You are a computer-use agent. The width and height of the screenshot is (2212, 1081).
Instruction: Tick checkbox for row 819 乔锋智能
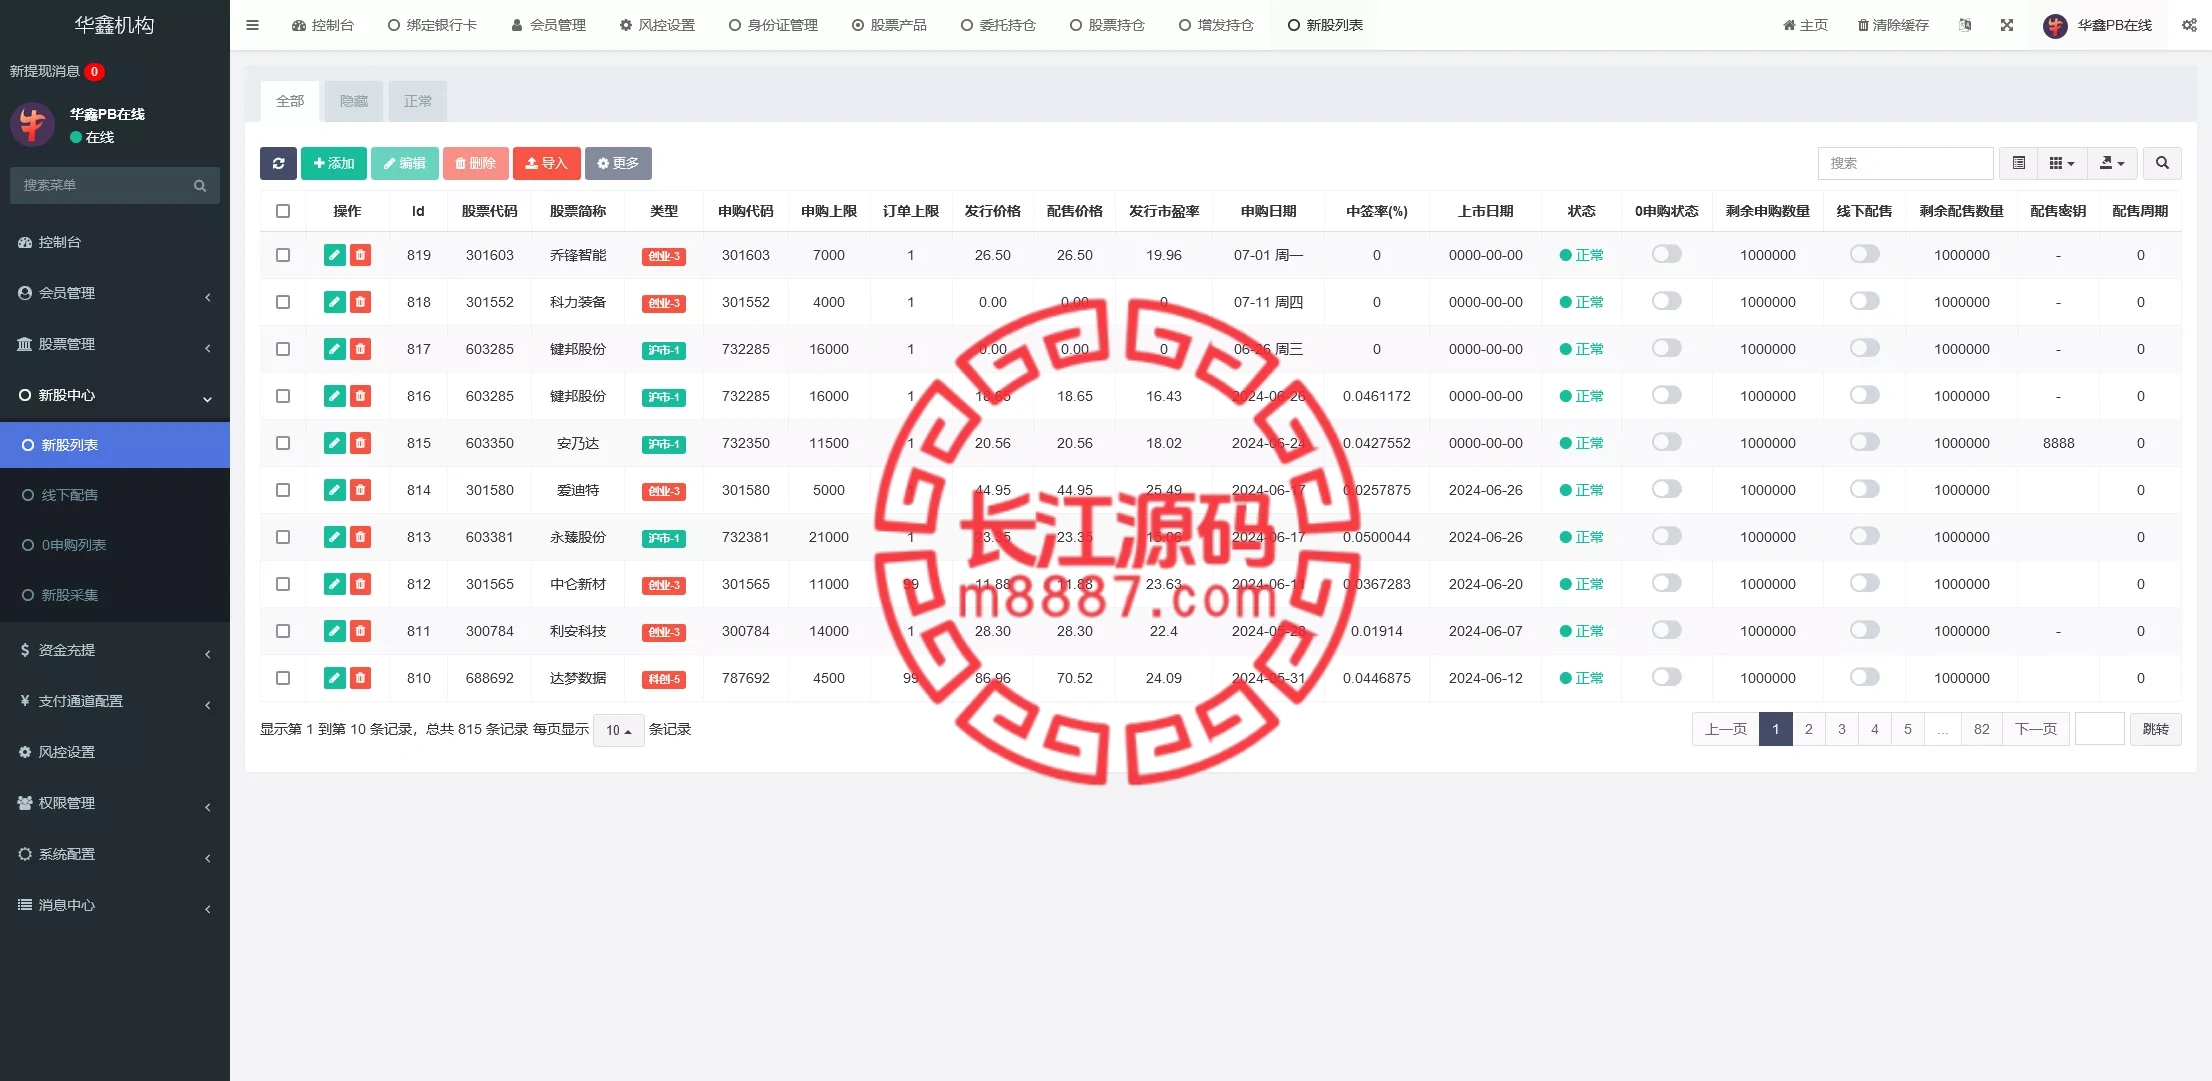[283, 255]
